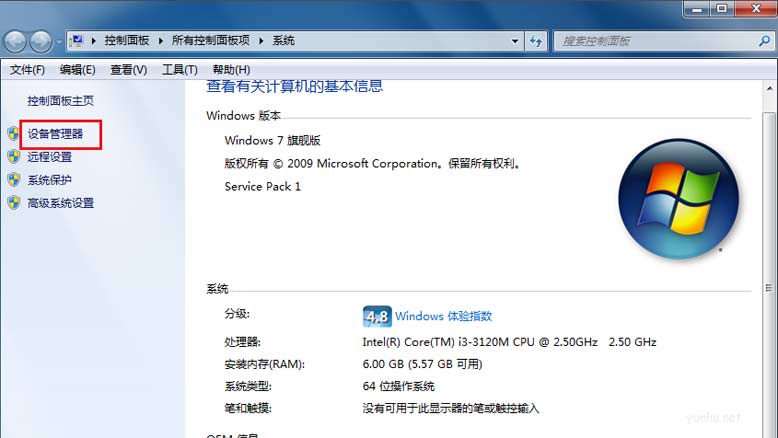The width and height of the screenshot is (778, 438).
Task: Open the 工具(T) menu
Action: 180,70
